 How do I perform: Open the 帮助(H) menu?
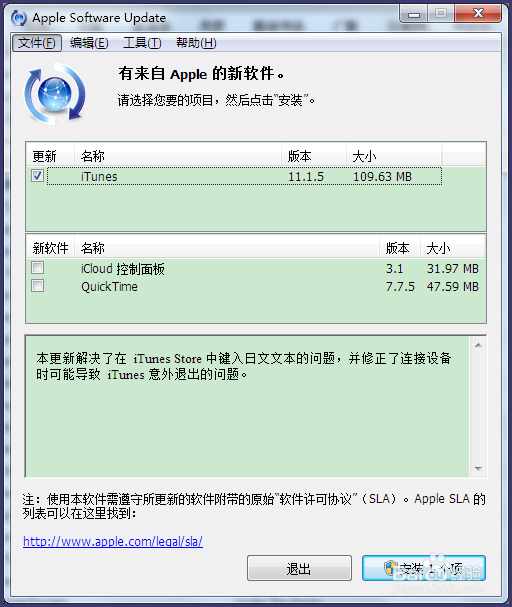[196, 43]
